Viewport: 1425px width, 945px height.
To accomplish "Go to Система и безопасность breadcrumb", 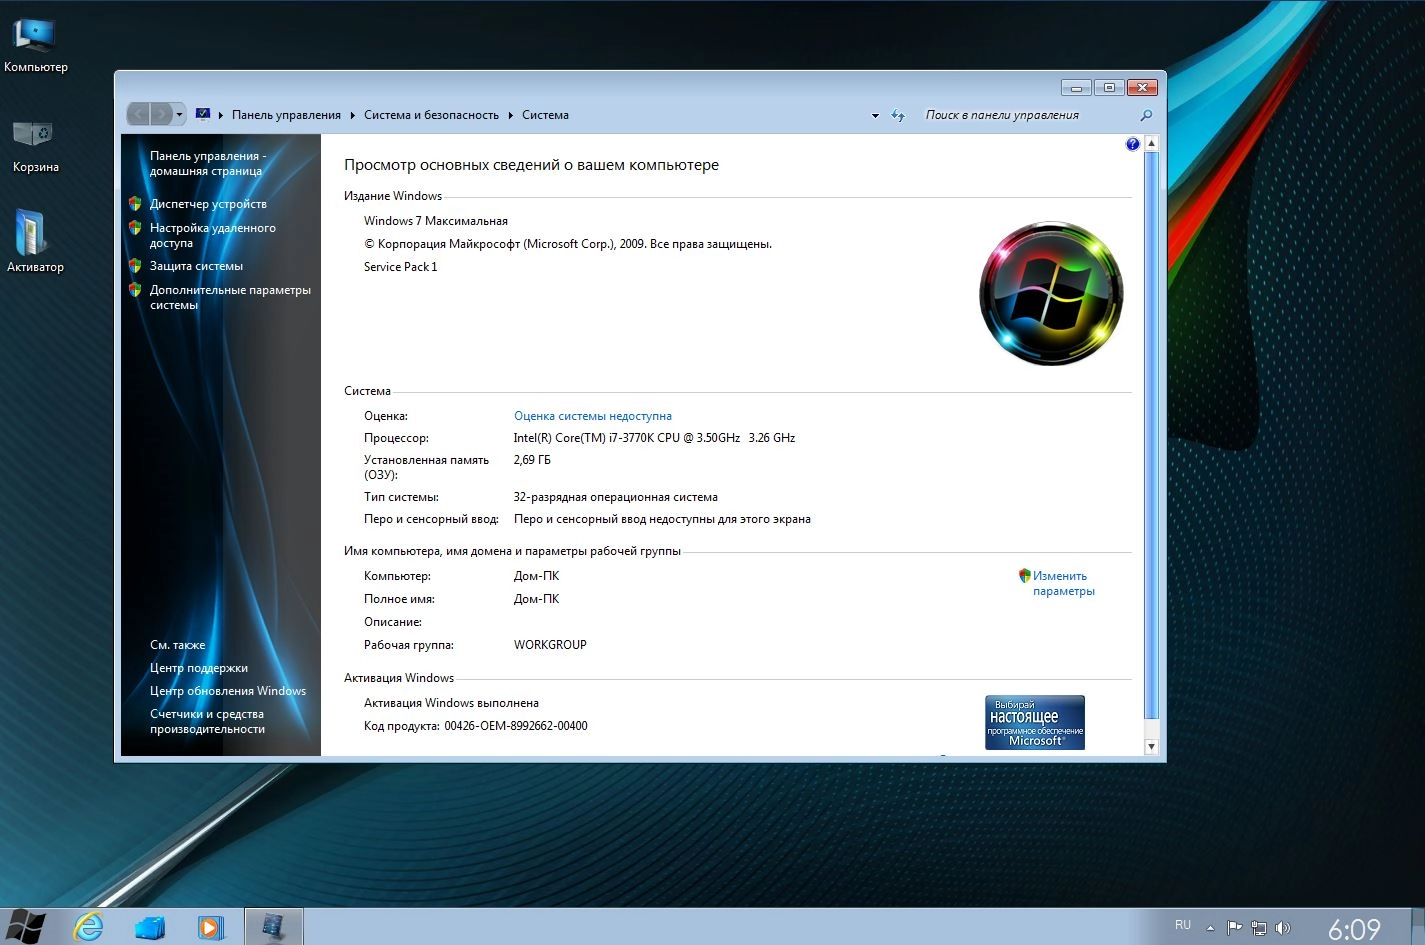I will tap(431, 115).
